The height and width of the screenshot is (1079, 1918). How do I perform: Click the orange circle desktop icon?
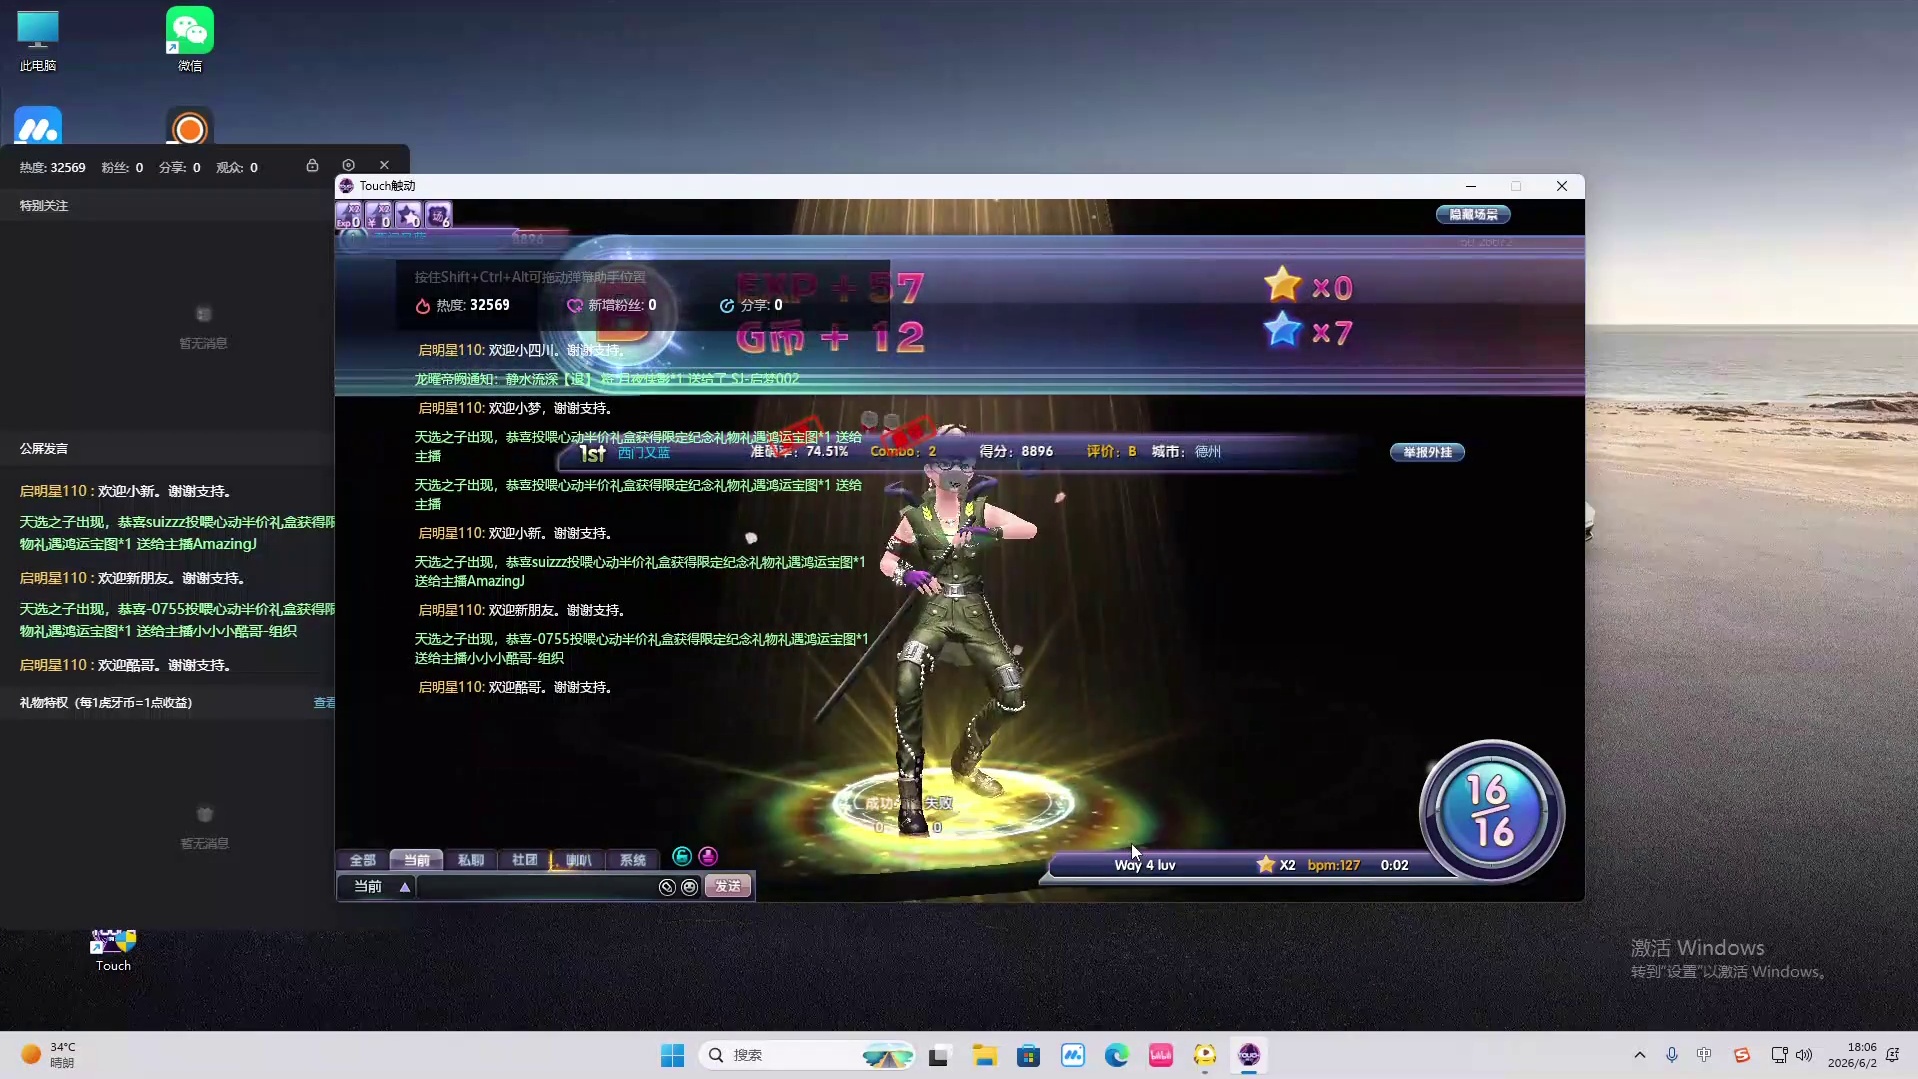click(190, 126)
